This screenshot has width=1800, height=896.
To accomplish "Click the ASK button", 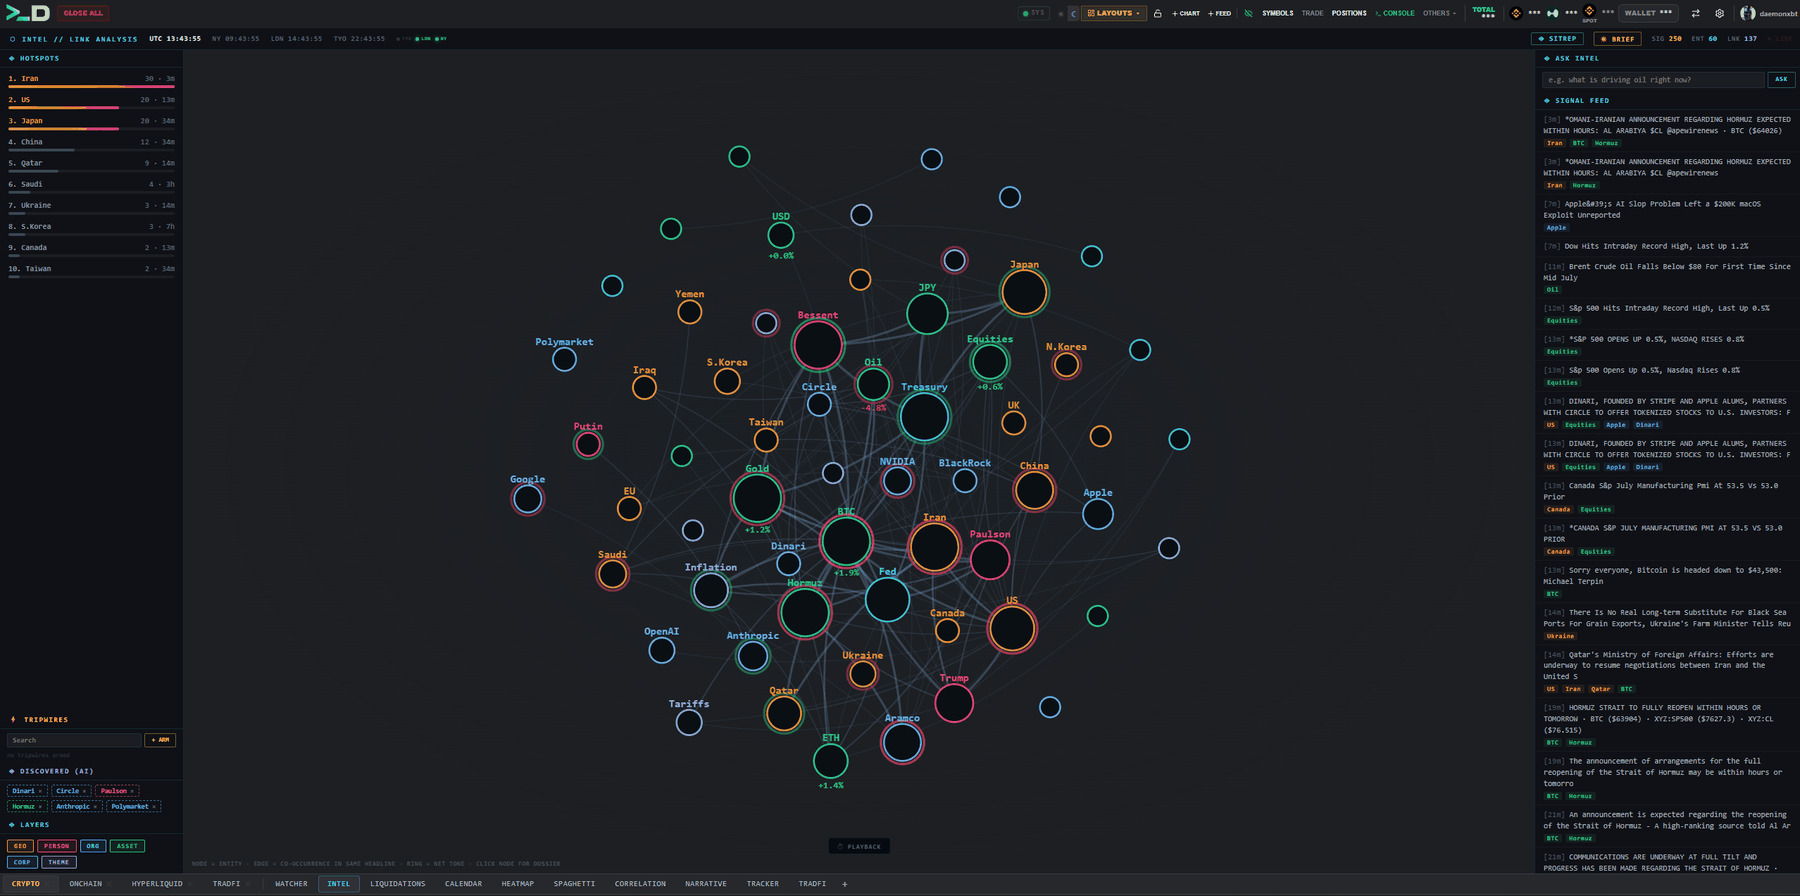I will [1781, 79].
